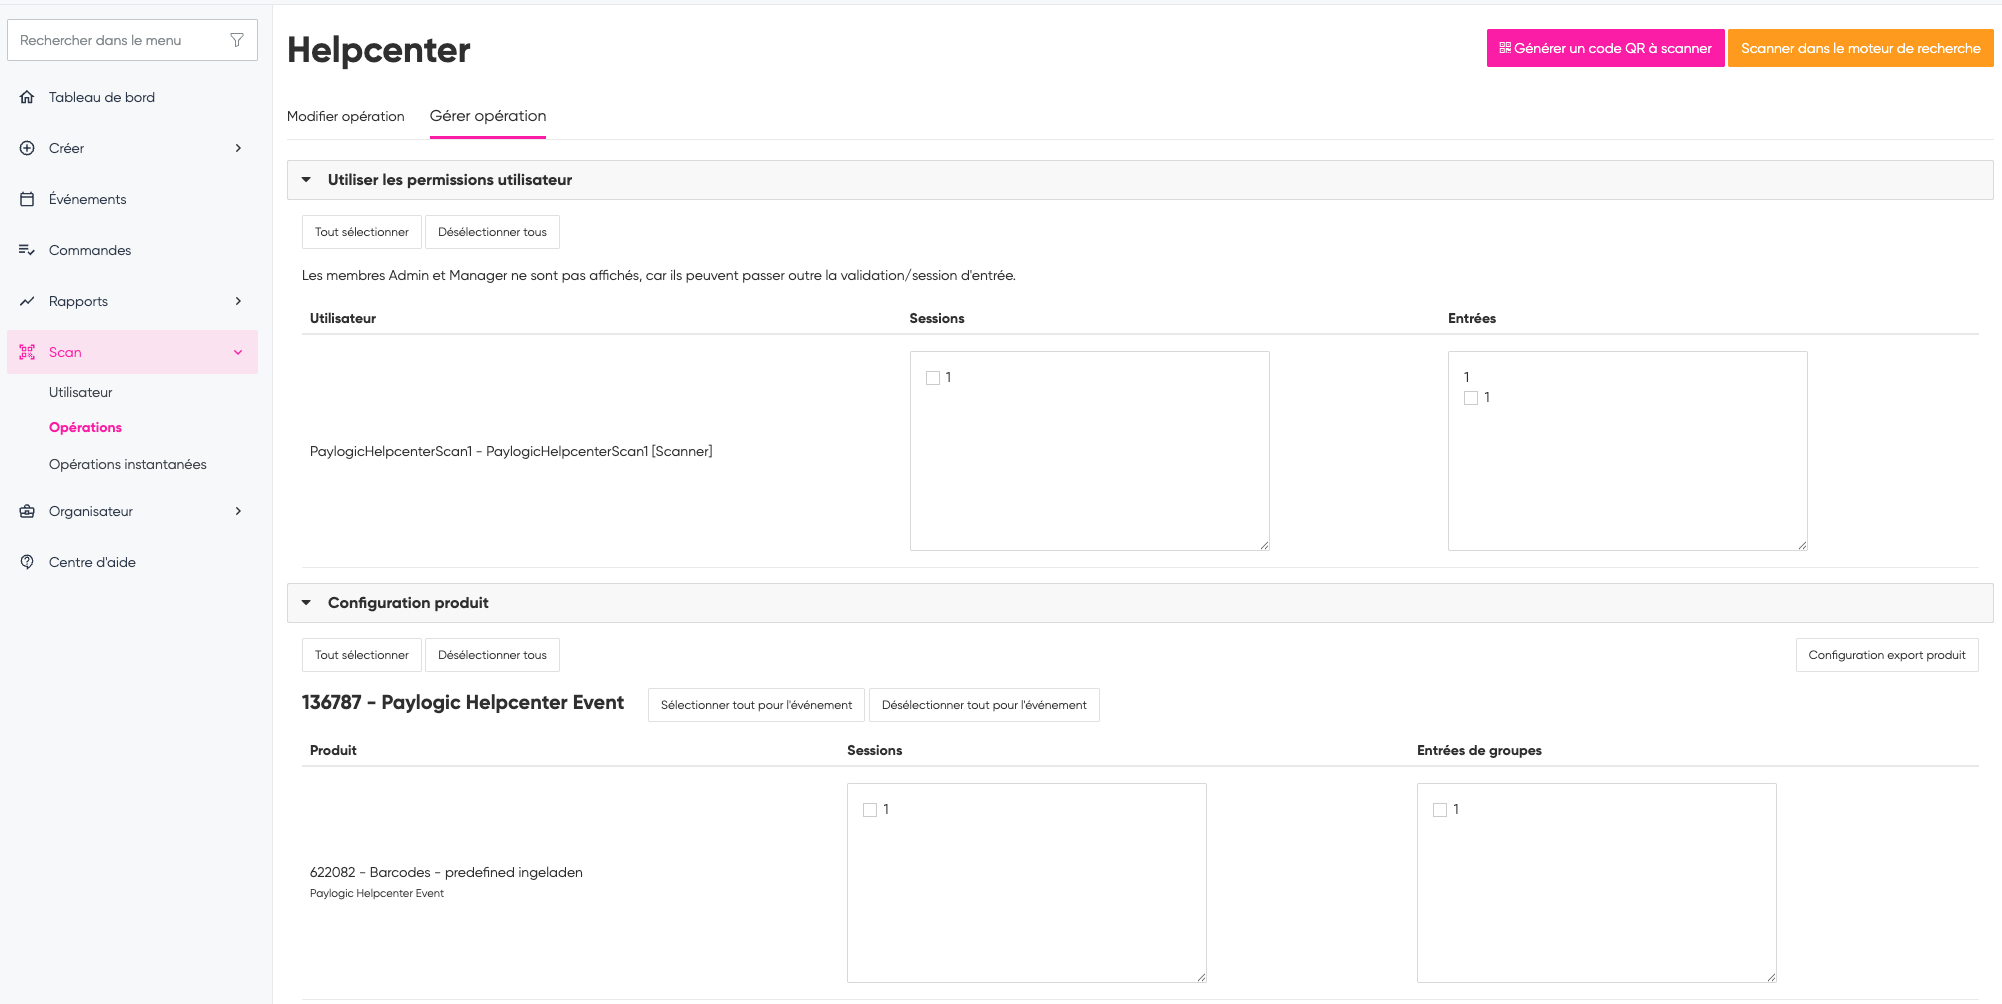Viewport: 2002px width, 1004px height.
Task: Open Opérations instantanées in Scan menu
Action: click(x=128, y=464)
